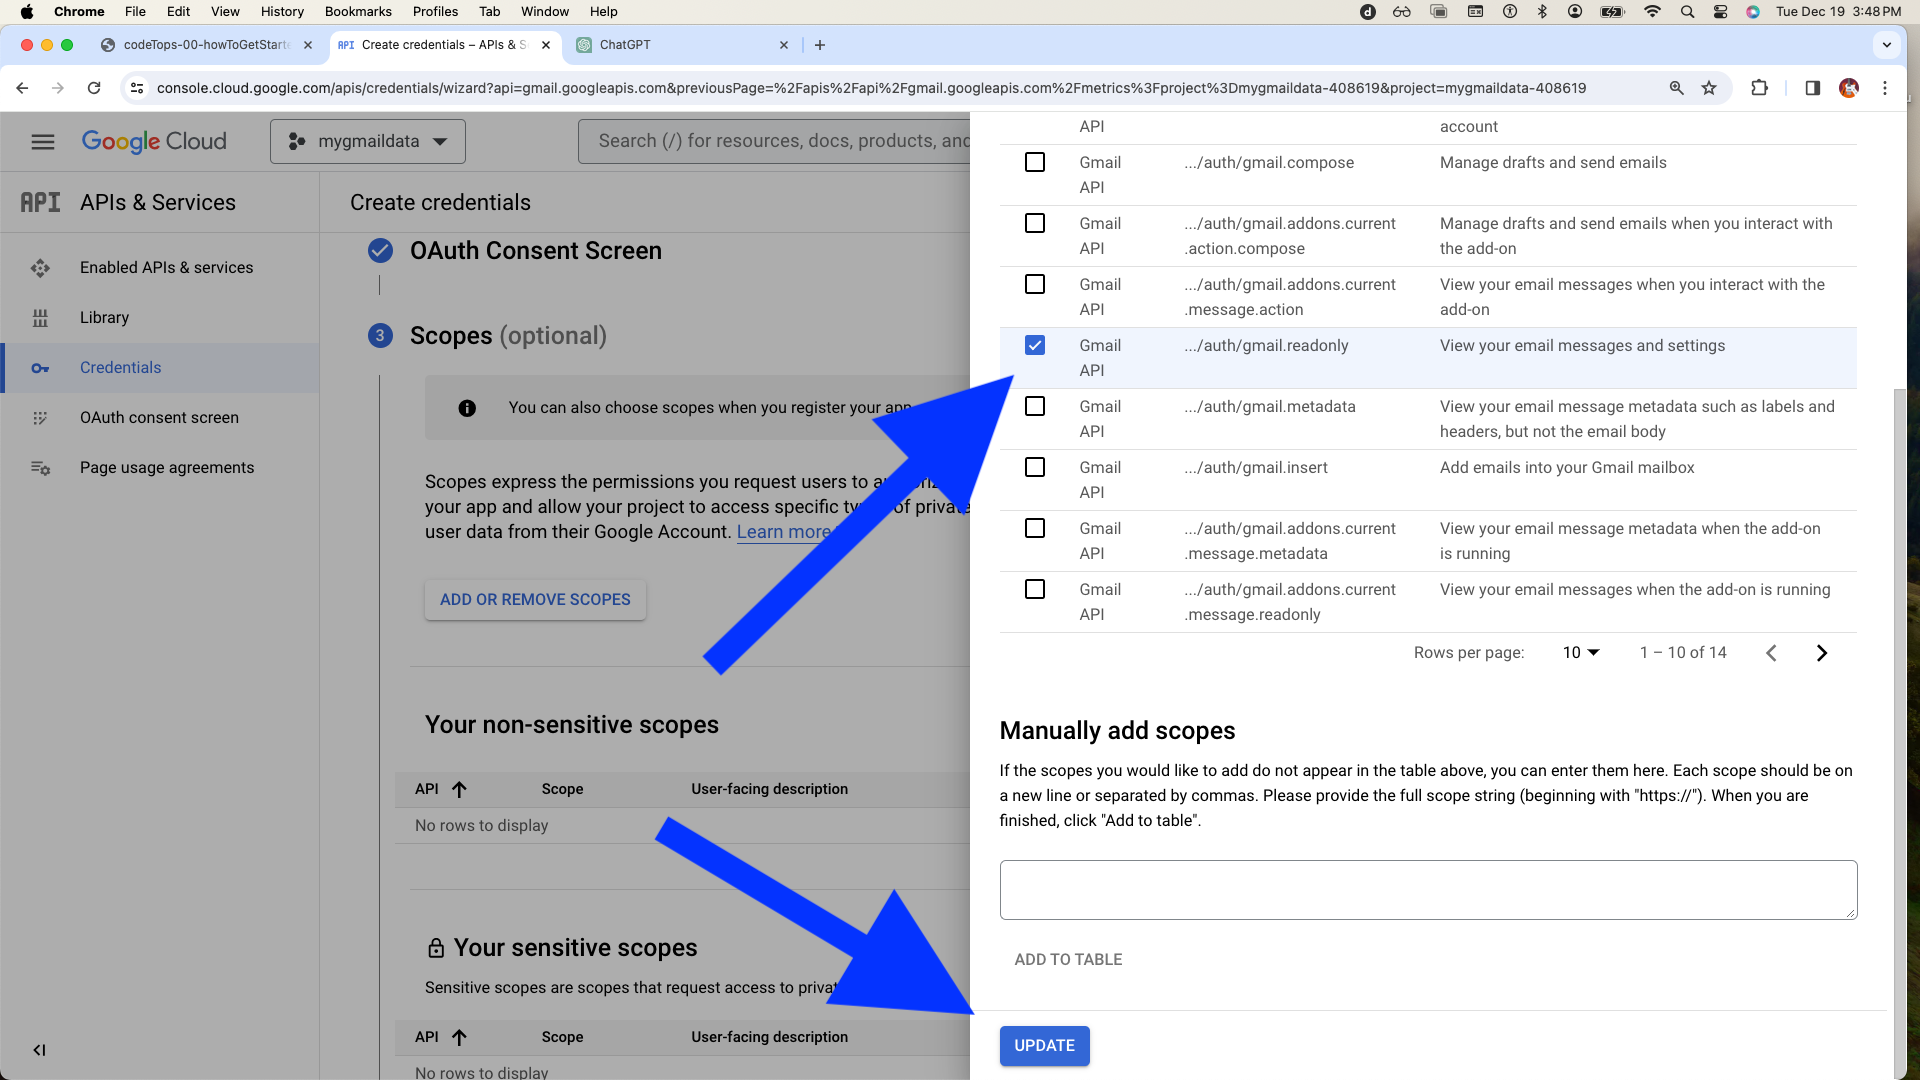Open the Chrome History menu
Image resolution: width=1920 pixels, height=1080 pixels.
coord(282,12)
